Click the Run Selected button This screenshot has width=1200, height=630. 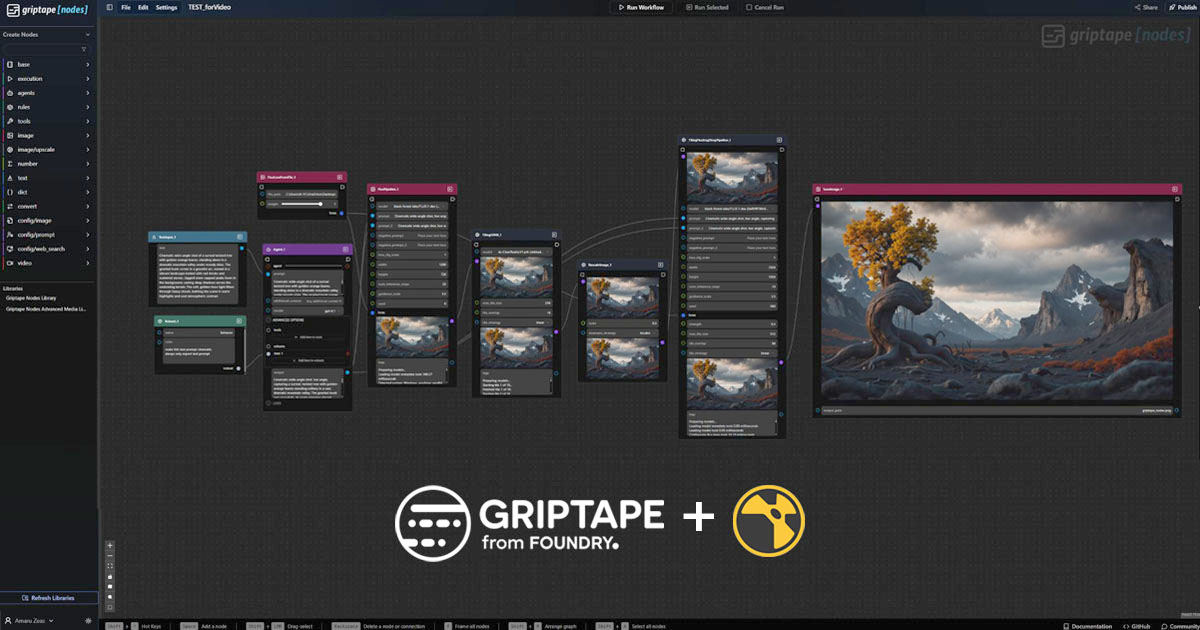pyautogui.click(x=706, y=7)
